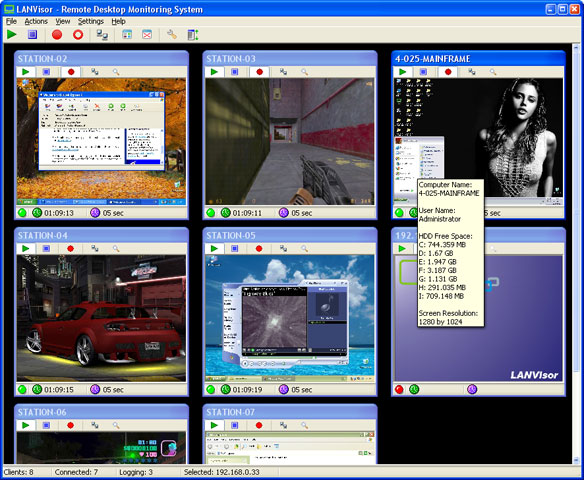Screen dimensions: 584x480
Task: Click red disconnected status indicator in 192 window
Action: [399, 390]
